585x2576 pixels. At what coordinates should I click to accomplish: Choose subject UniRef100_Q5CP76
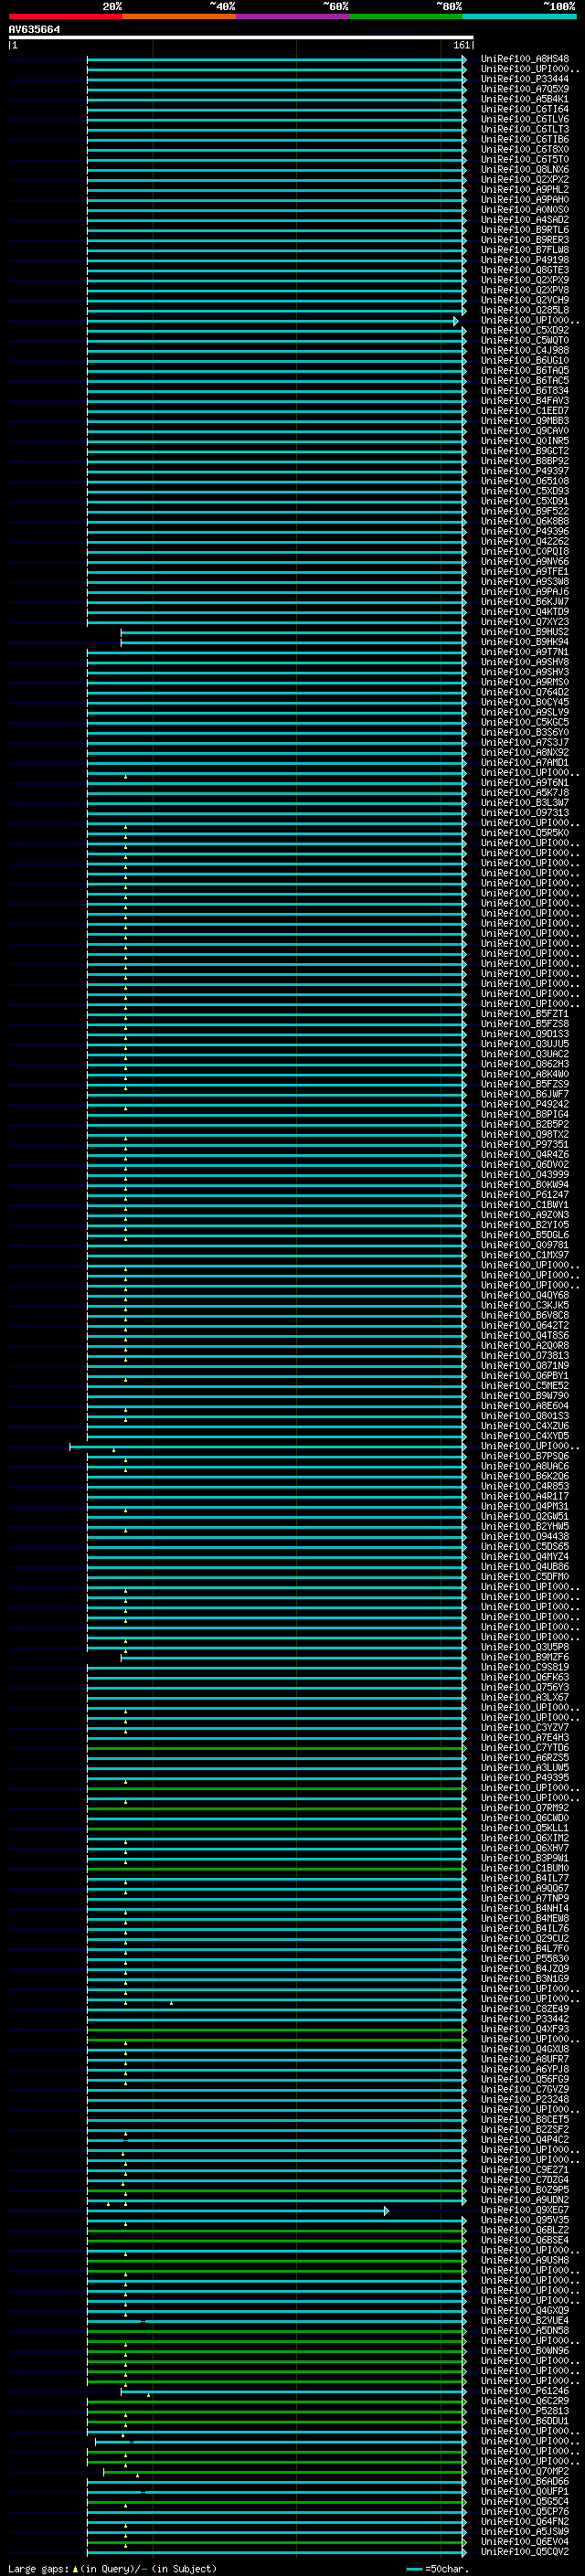tap(525, 2510)
